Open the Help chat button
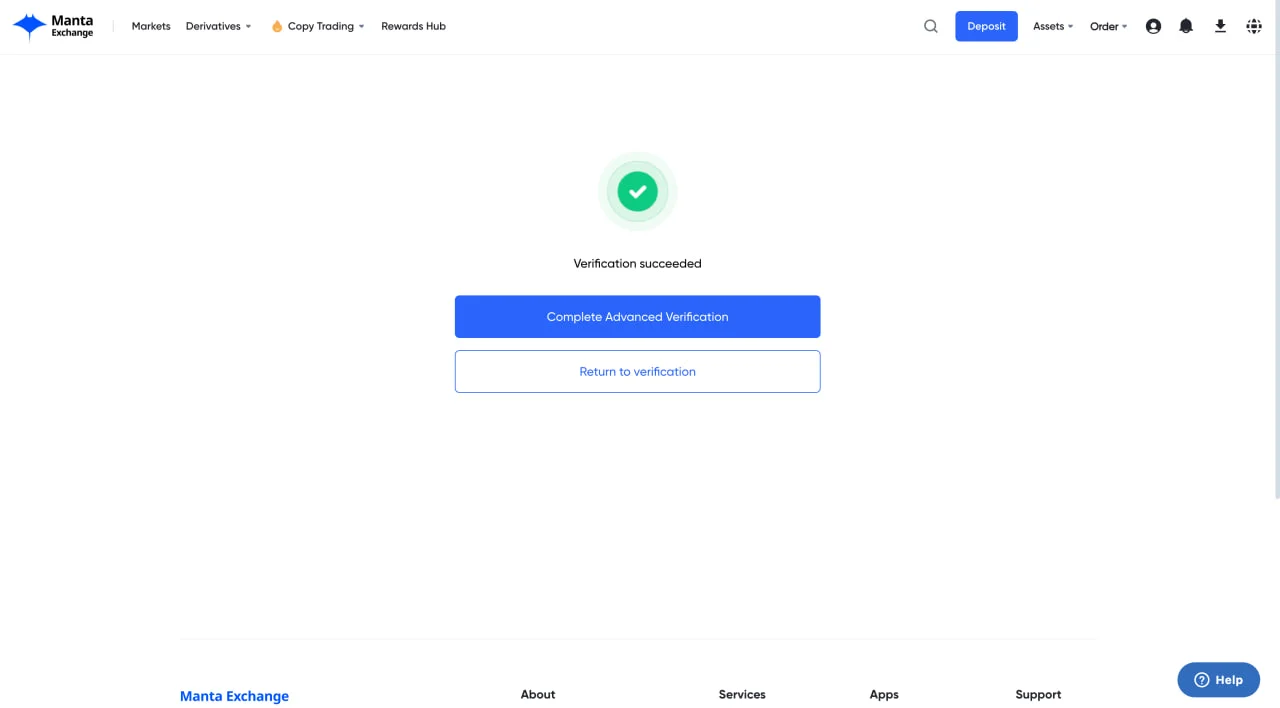1280x708 pixels. click(1218, 680)
